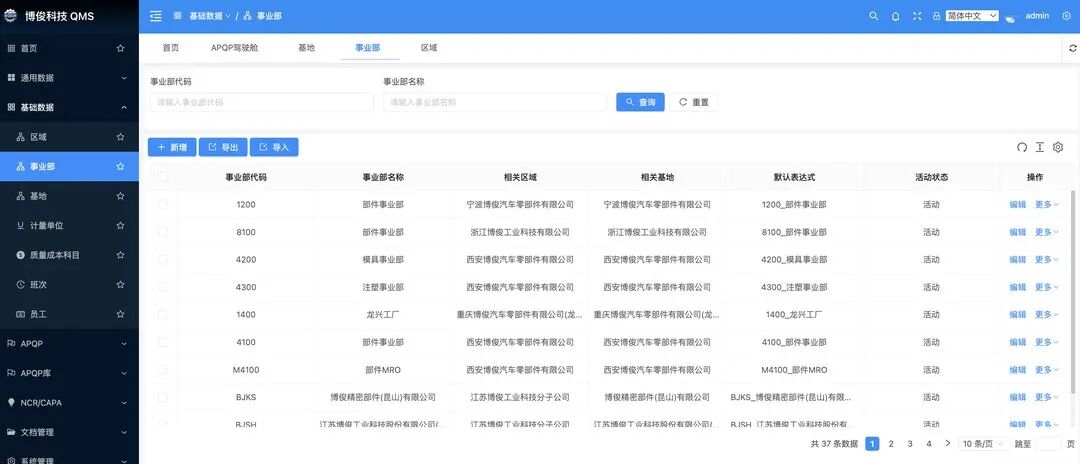The height and width of the screenshot is (464, 1080).
Task: Open table column settings gear
Action: point(1058,147)
